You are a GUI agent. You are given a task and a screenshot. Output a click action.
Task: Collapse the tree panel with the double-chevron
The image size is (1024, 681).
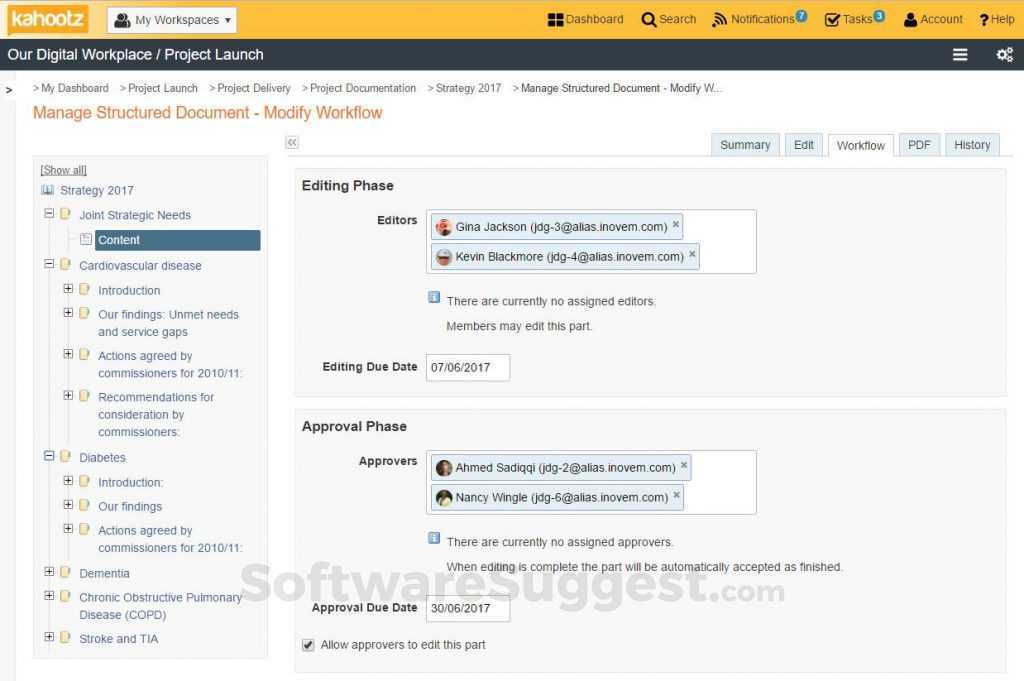tap(292, 142)
